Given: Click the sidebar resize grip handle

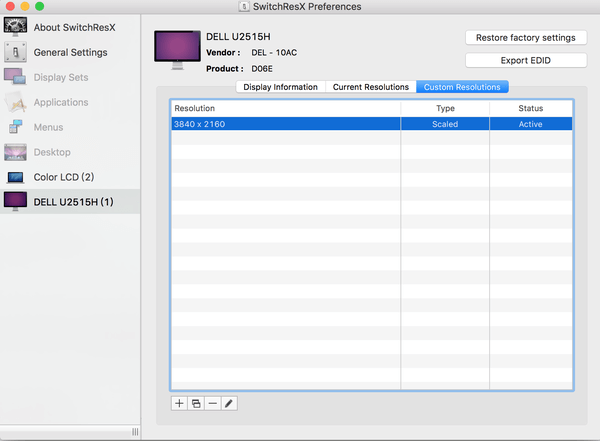Looking at the screenshot, I should pyautogui.click(x=135, y=432).
